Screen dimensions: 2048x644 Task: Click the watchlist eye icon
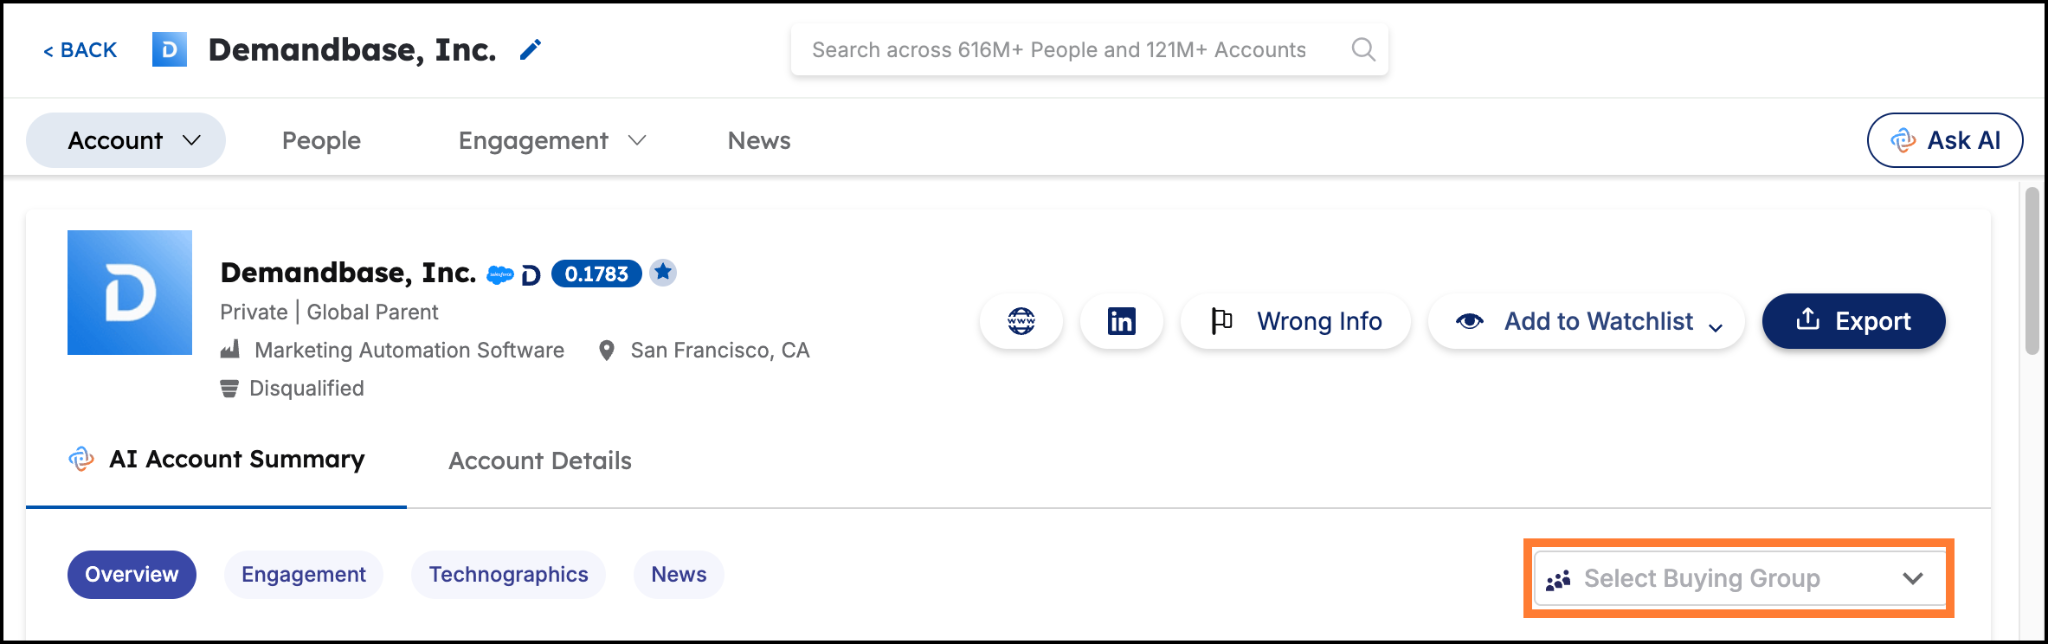tap(1469, 321)
